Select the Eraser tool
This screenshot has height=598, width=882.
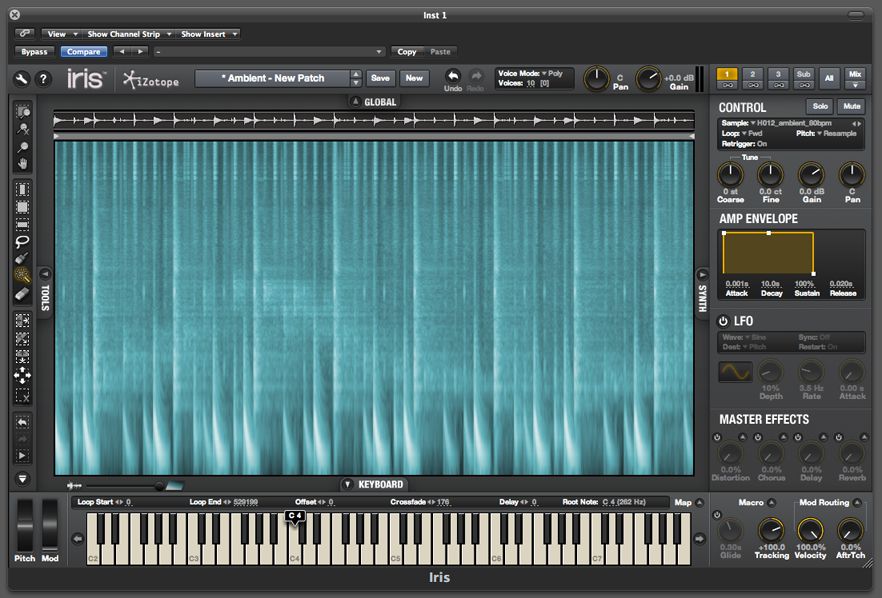(22, 293)
